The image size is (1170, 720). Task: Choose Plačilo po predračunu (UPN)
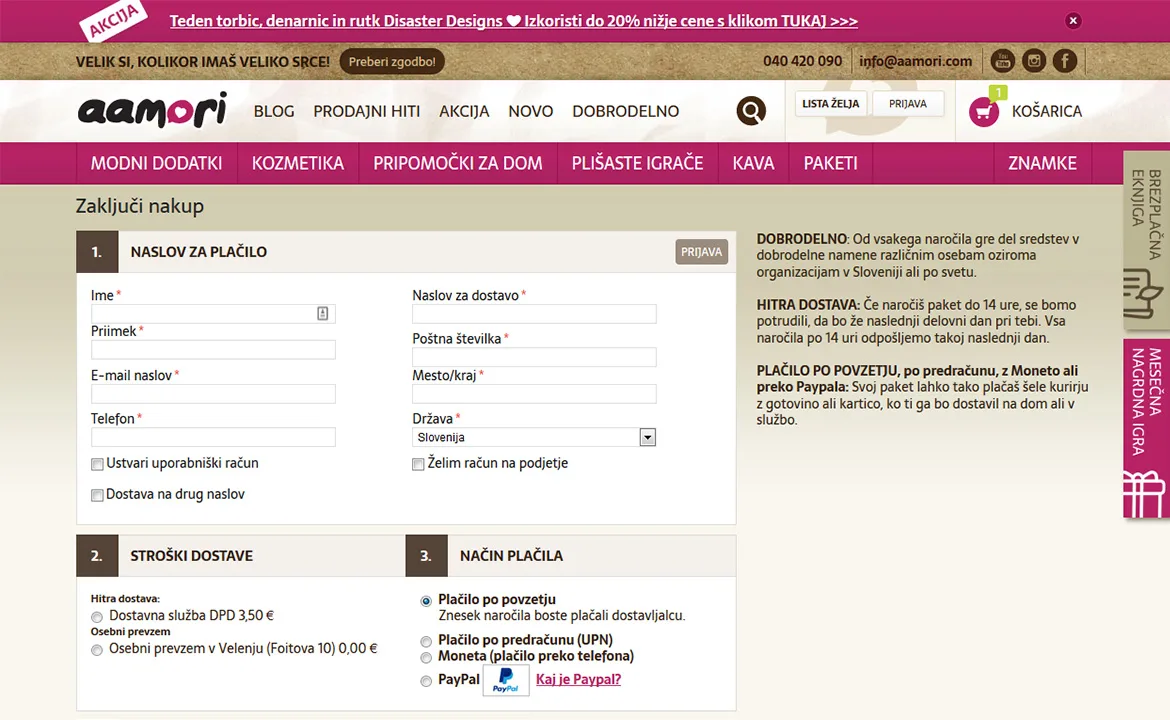click(x=426, y=641)
